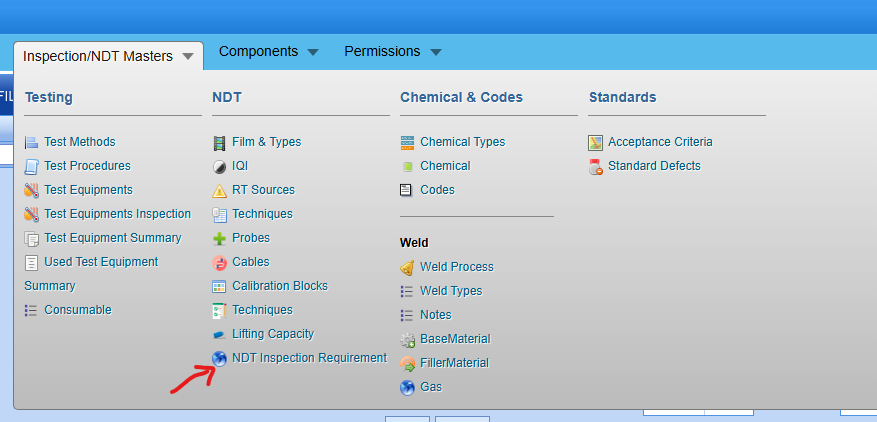Click the Gas globe icon

407,387
